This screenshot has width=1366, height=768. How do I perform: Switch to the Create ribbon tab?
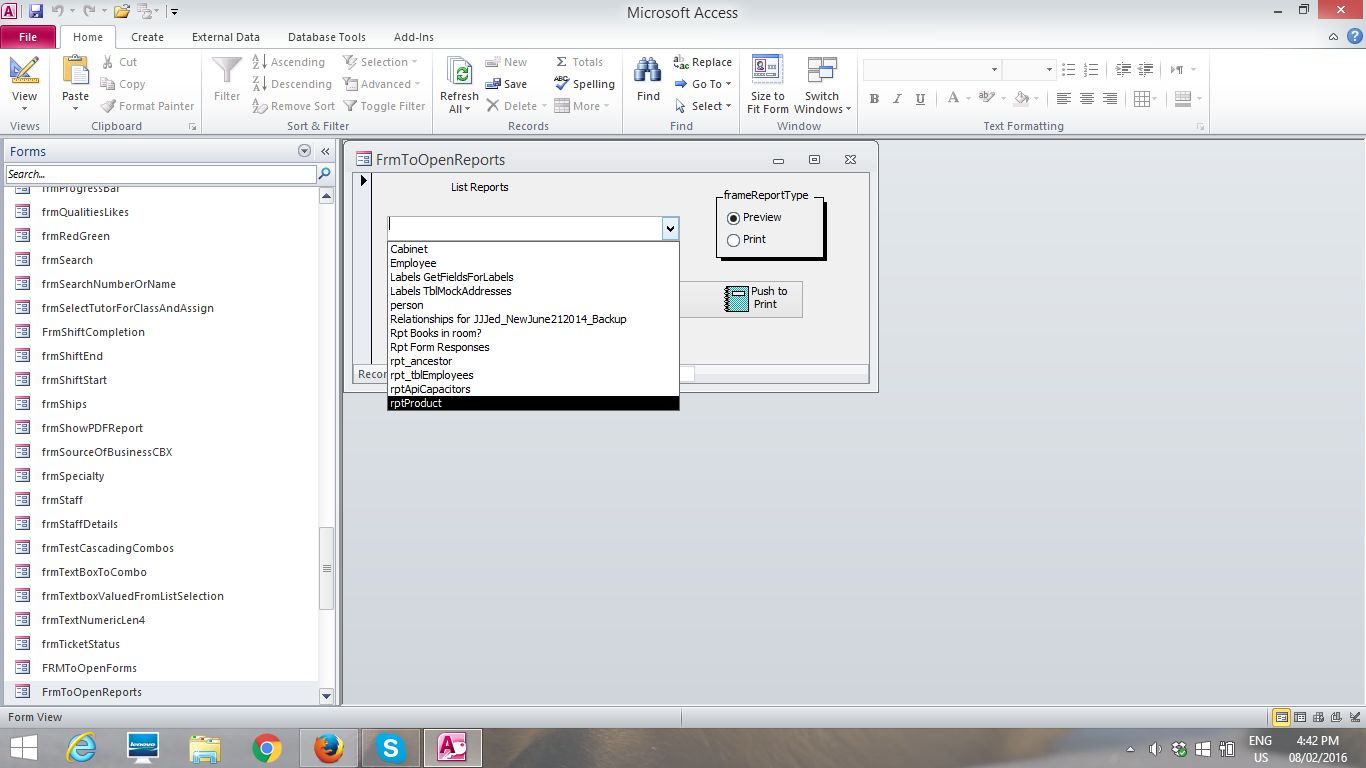coord(147,37)
